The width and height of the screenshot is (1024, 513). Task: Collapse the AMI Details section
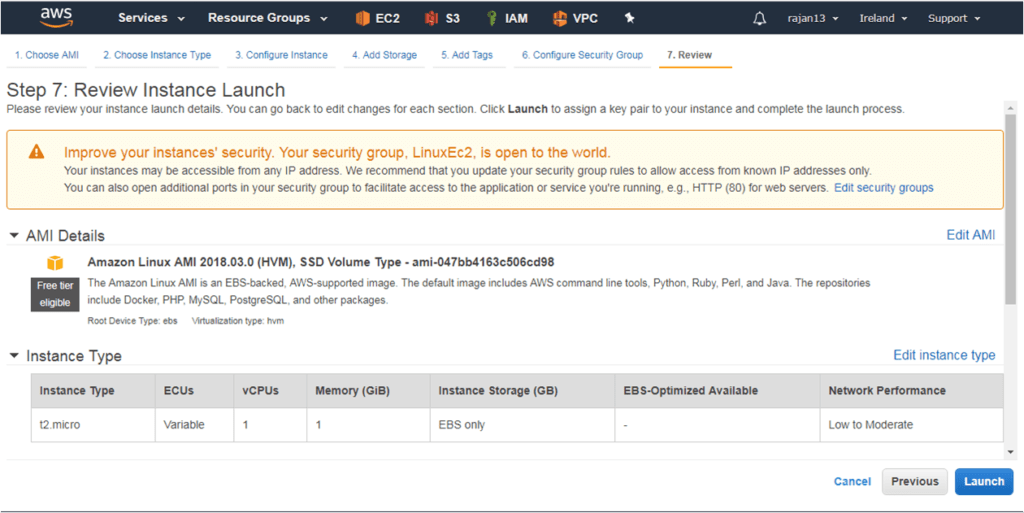[14, 236]
